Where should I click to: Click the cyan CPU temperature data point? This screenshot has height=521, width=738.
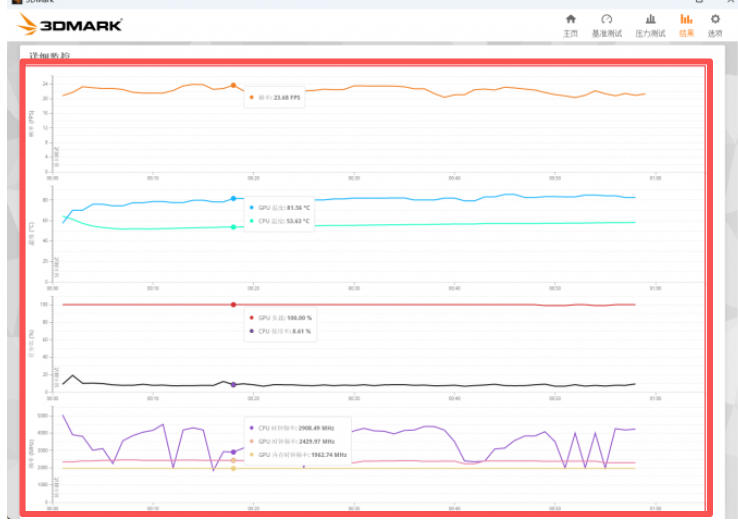(233, 227)
